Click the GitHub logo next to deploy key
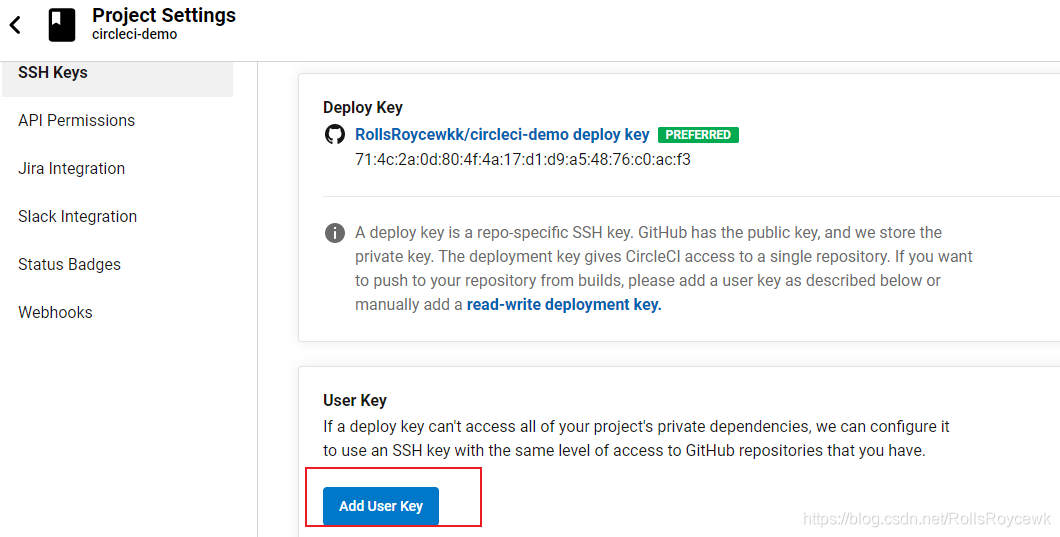The height and width of the screenshot is (537, 1060). (335, 135)
